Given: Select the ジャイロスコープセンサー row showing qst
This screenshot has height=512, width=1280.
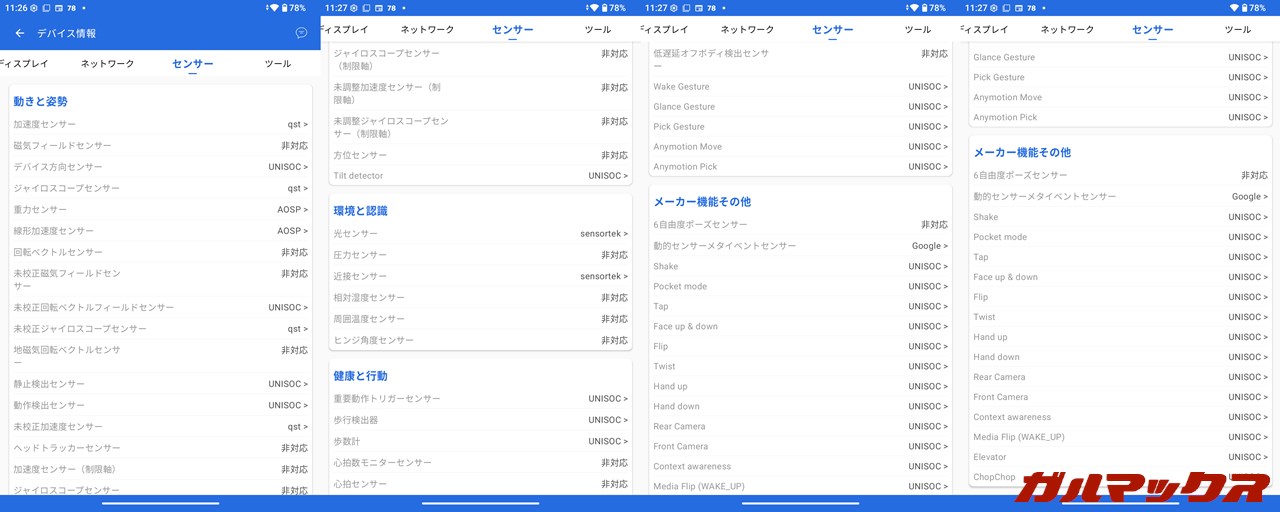Looking at the screenshot, I should coord(160,188).
